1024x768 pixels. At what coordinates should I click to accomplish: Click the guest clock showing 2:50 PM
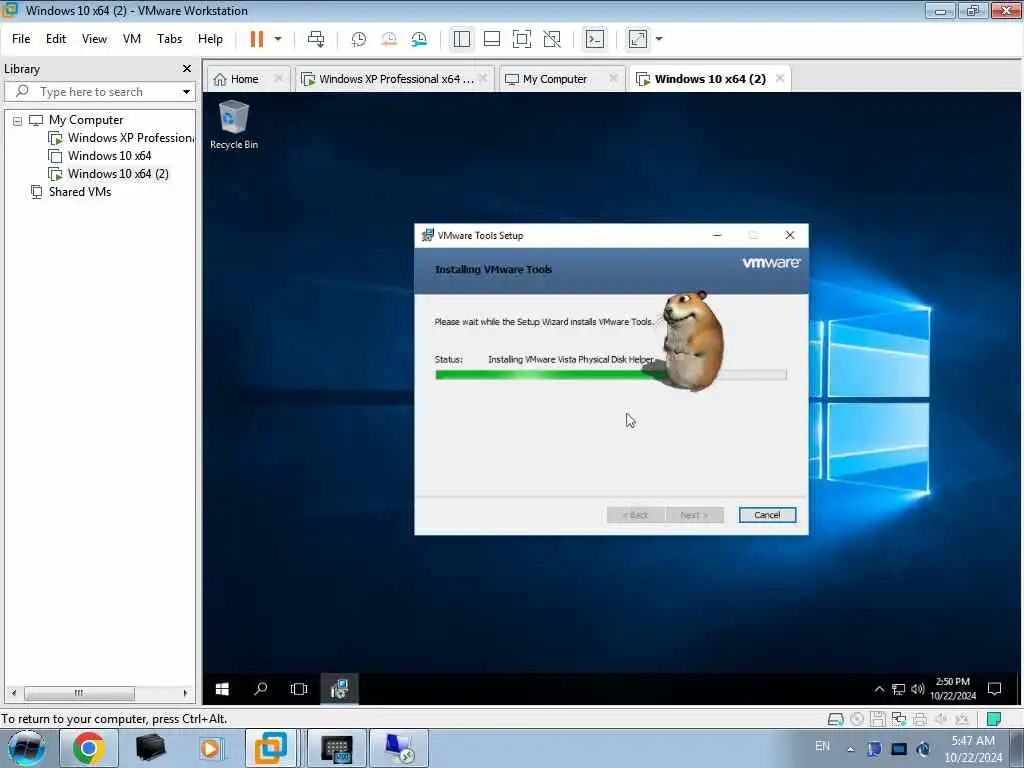click(953, 689)
